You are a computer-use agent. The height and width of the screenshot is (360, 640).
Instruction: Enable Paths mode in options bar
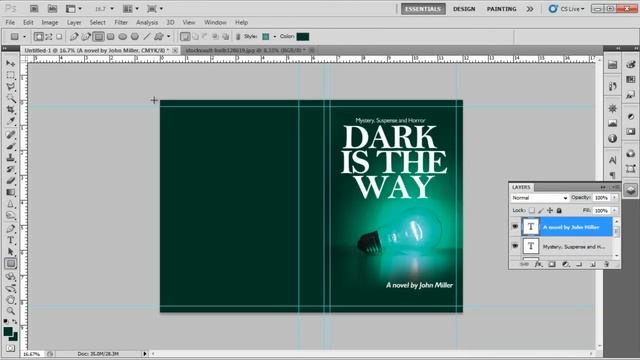coord(49,37)
